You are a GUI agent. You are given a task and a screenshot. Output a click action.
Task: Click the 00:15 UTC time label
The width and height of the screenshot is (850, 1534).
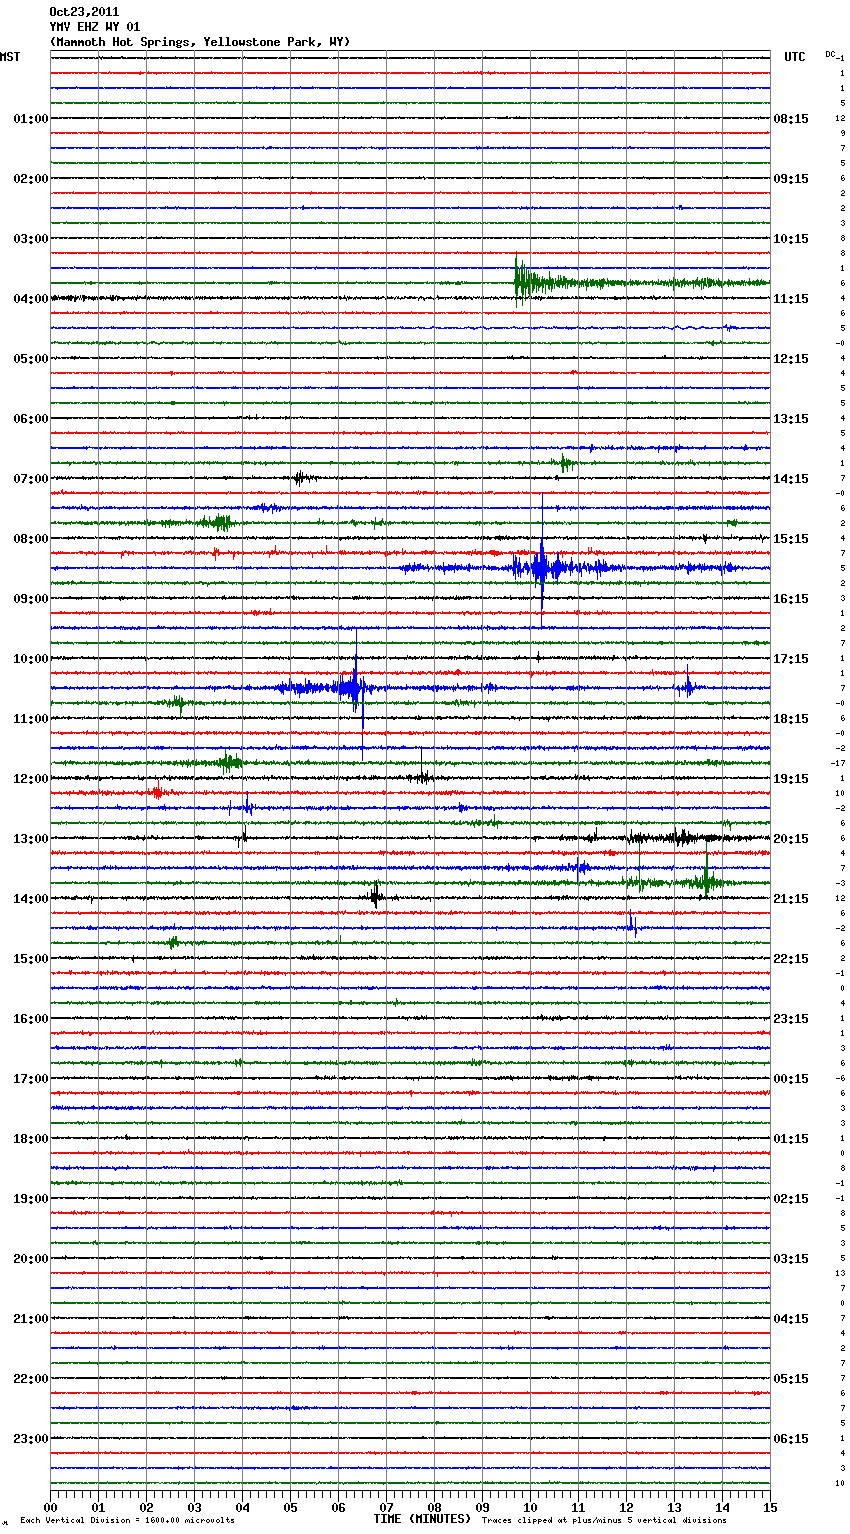pos(791,1078)
